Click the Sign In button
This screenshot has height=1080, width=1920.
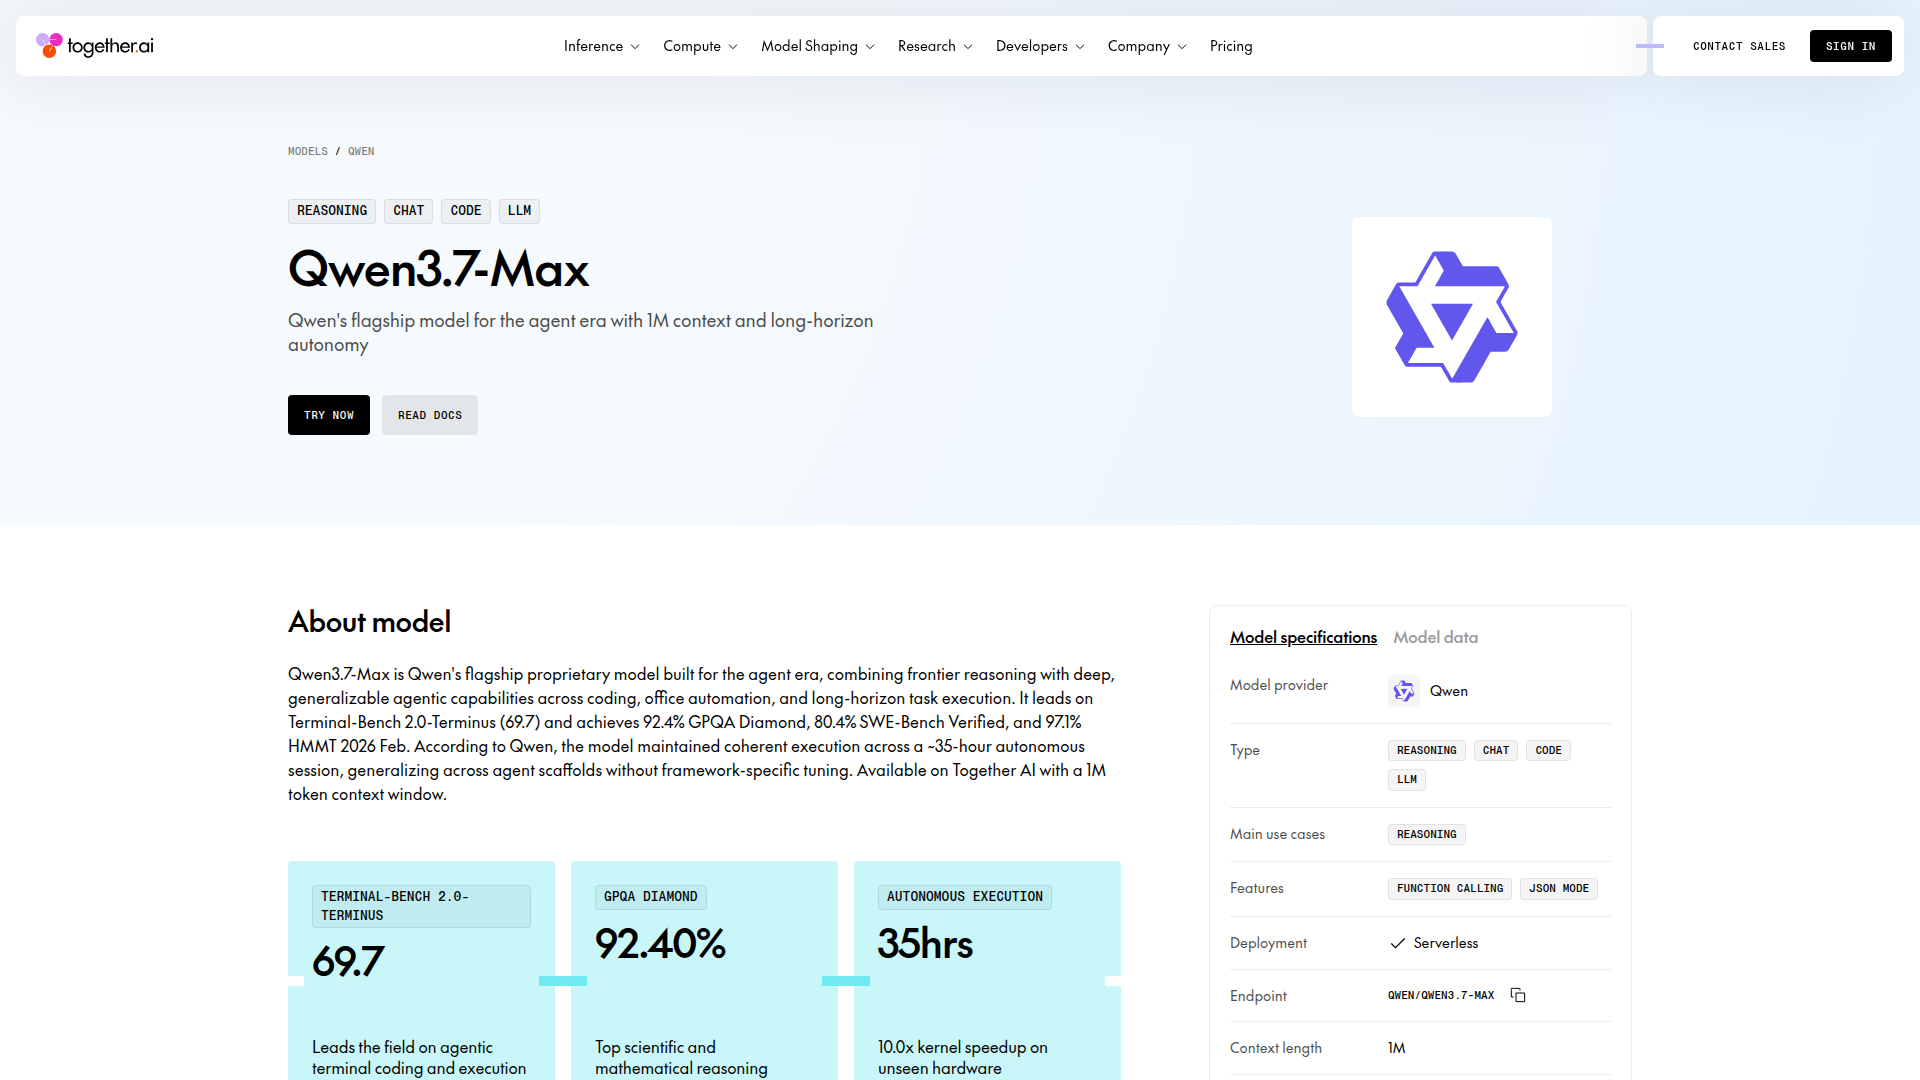[x=1850, y=46]
